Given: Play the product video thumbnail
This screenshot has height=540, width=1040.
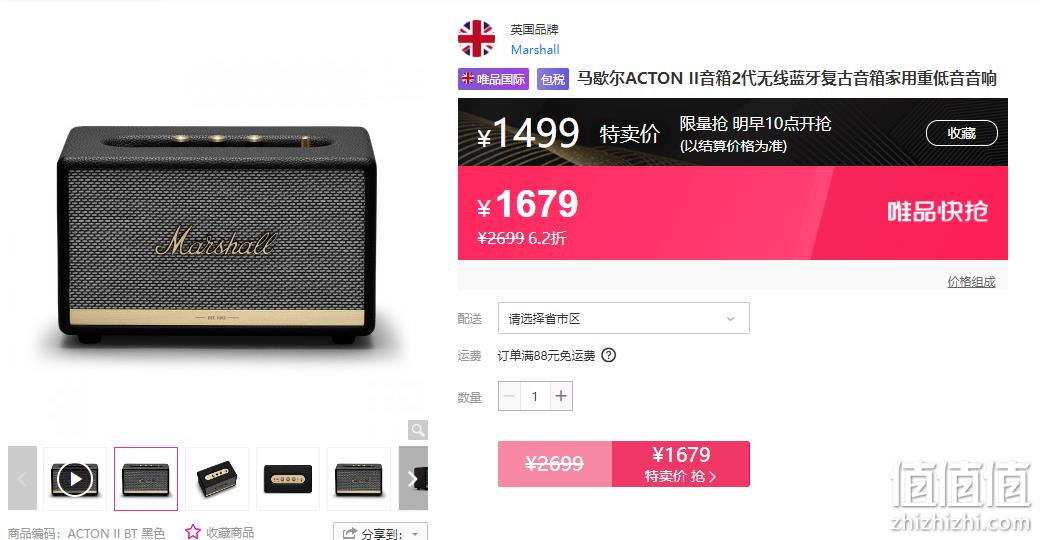Looking at the screenshot, I should click(74, 479).
